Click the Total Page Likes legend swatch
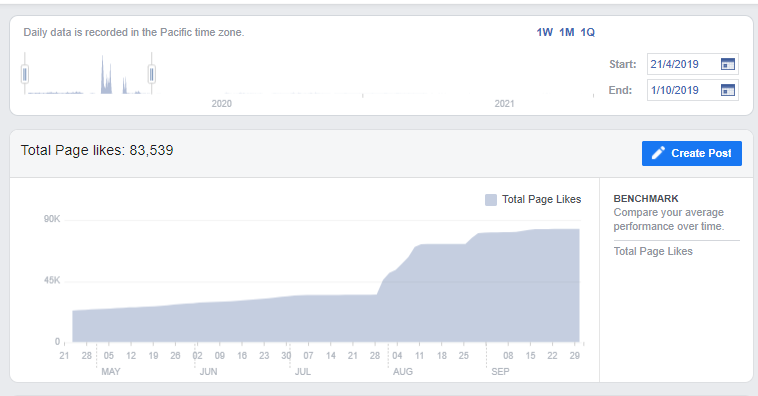The image size is (758, 396). click(491, 200)
